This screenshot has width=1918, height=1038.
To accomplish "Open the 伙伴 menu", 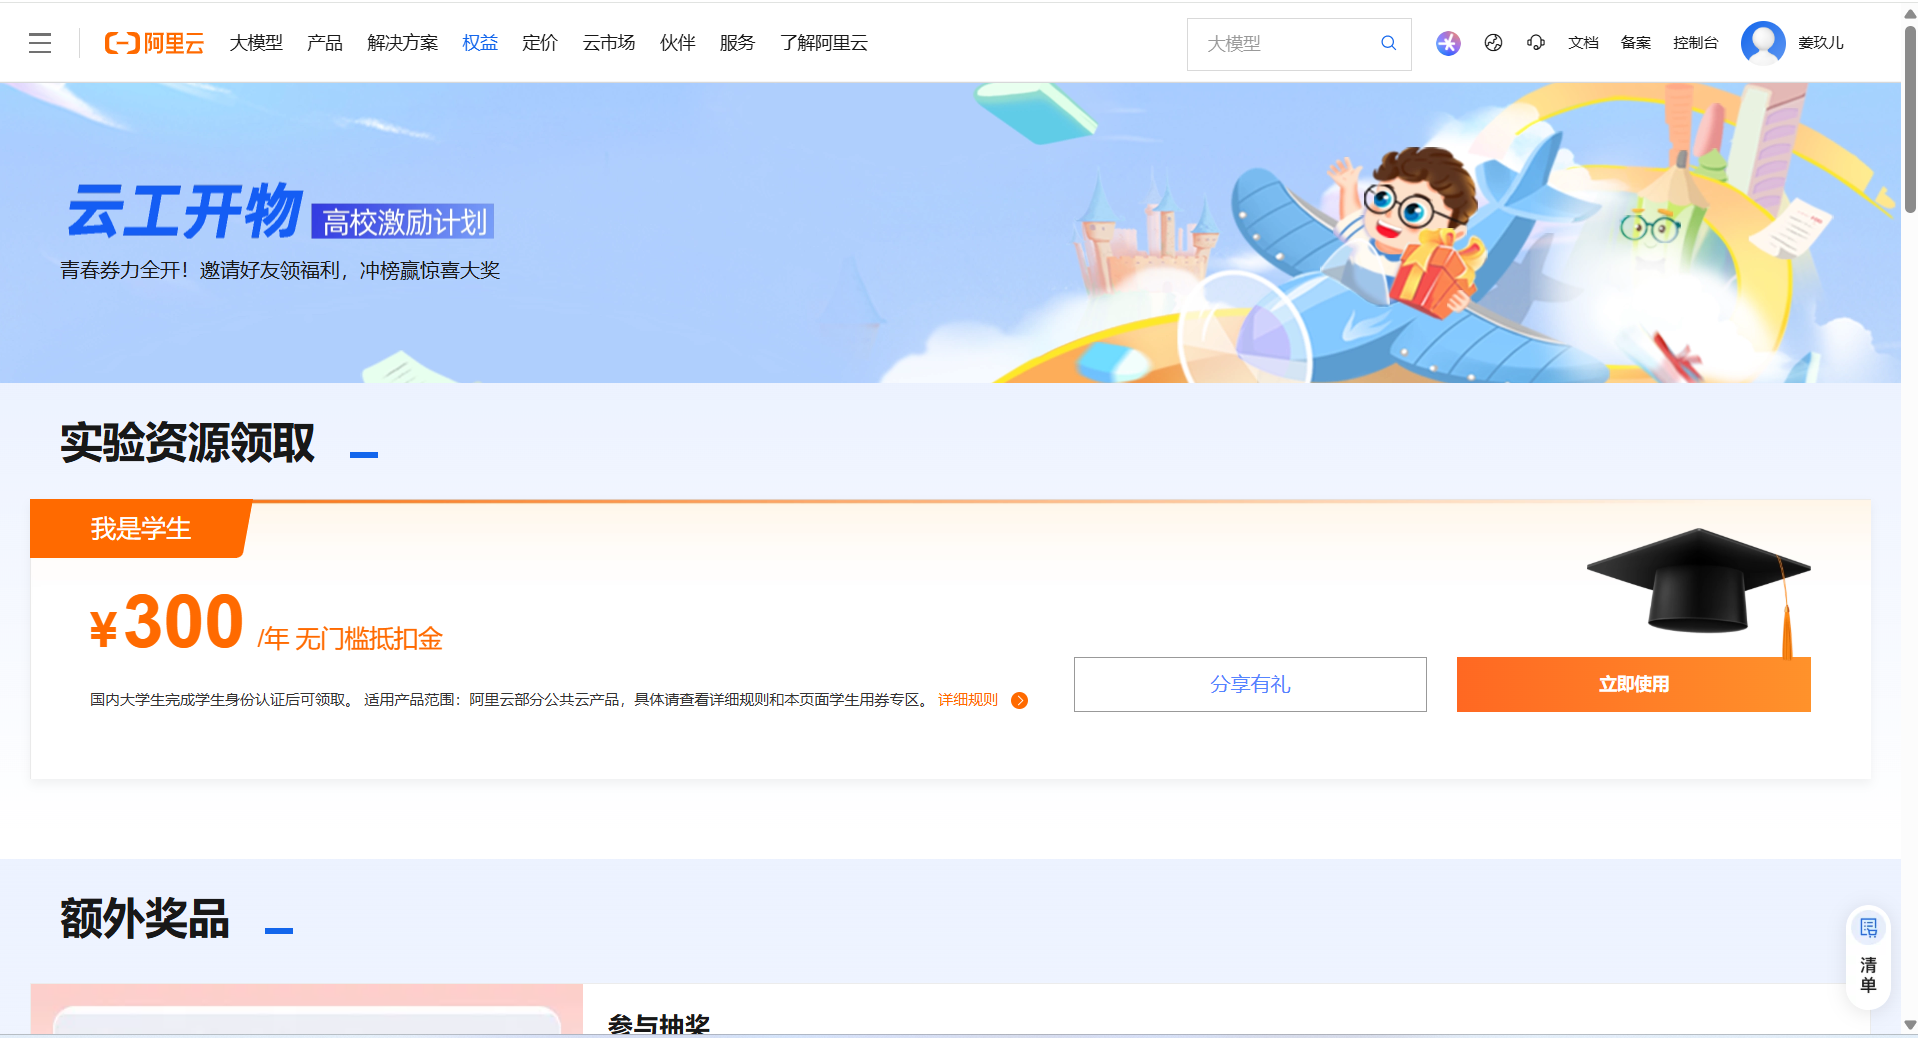I will pyautogui.click(x=678, y=43).
